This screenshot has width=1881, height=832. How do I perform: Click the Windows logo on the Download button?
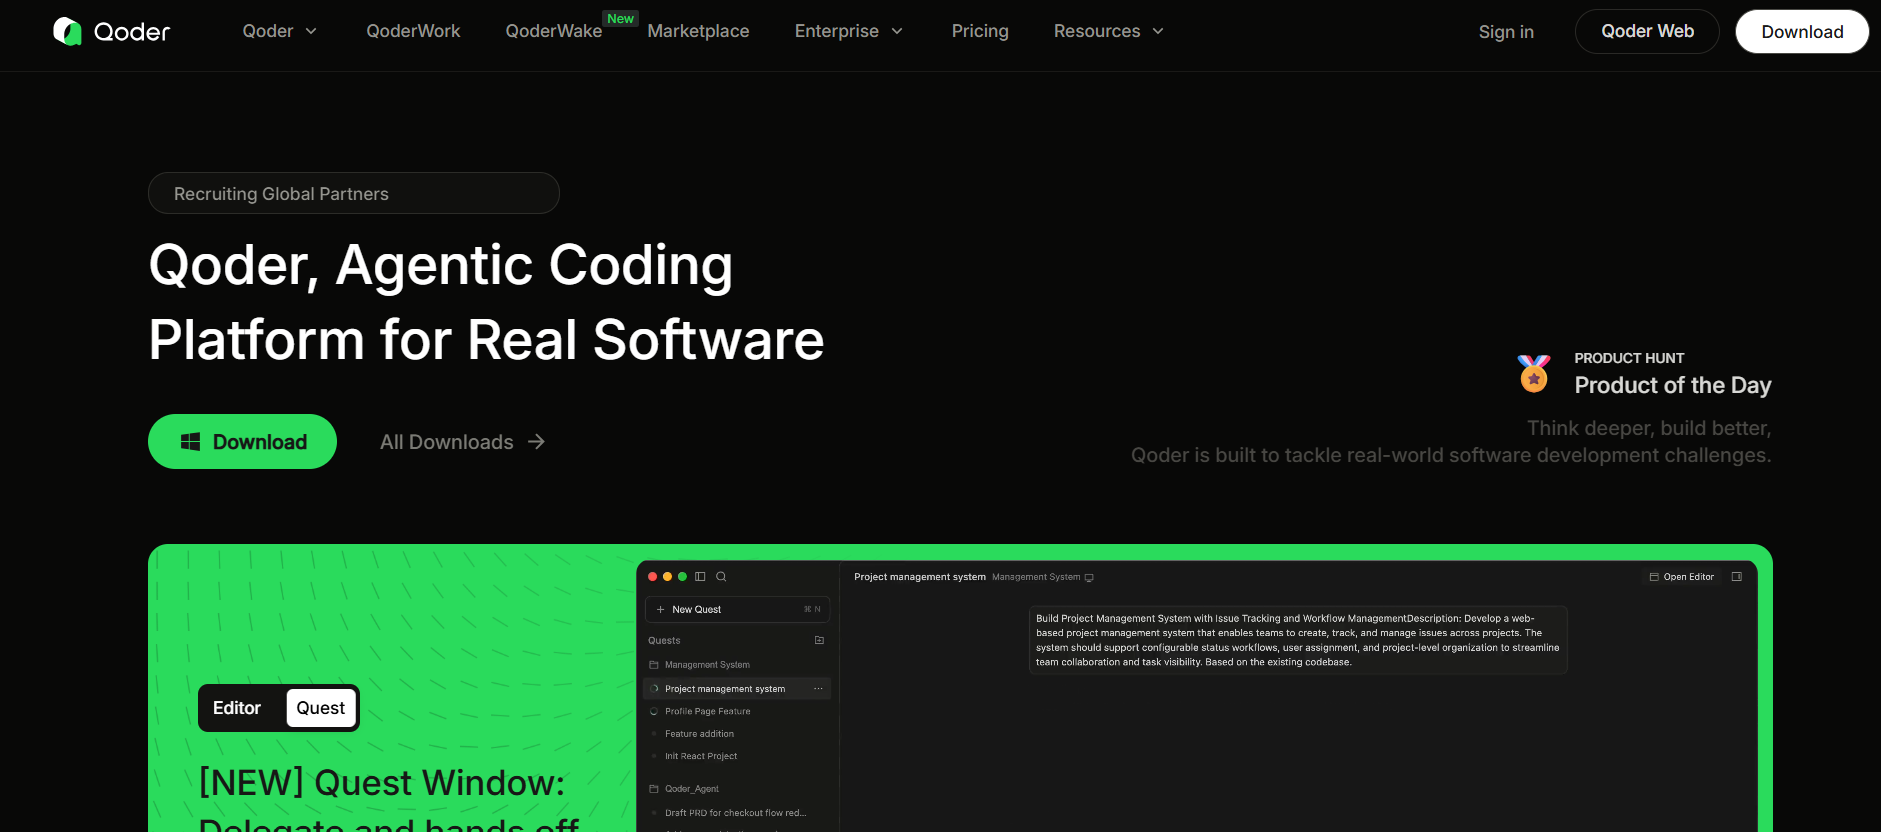pos(190,442)
